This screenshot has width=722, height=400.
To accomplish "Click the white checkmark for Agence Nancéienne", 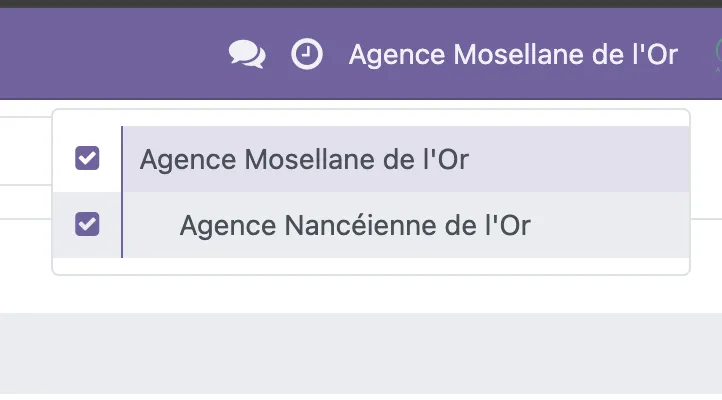I will (87, 224).
